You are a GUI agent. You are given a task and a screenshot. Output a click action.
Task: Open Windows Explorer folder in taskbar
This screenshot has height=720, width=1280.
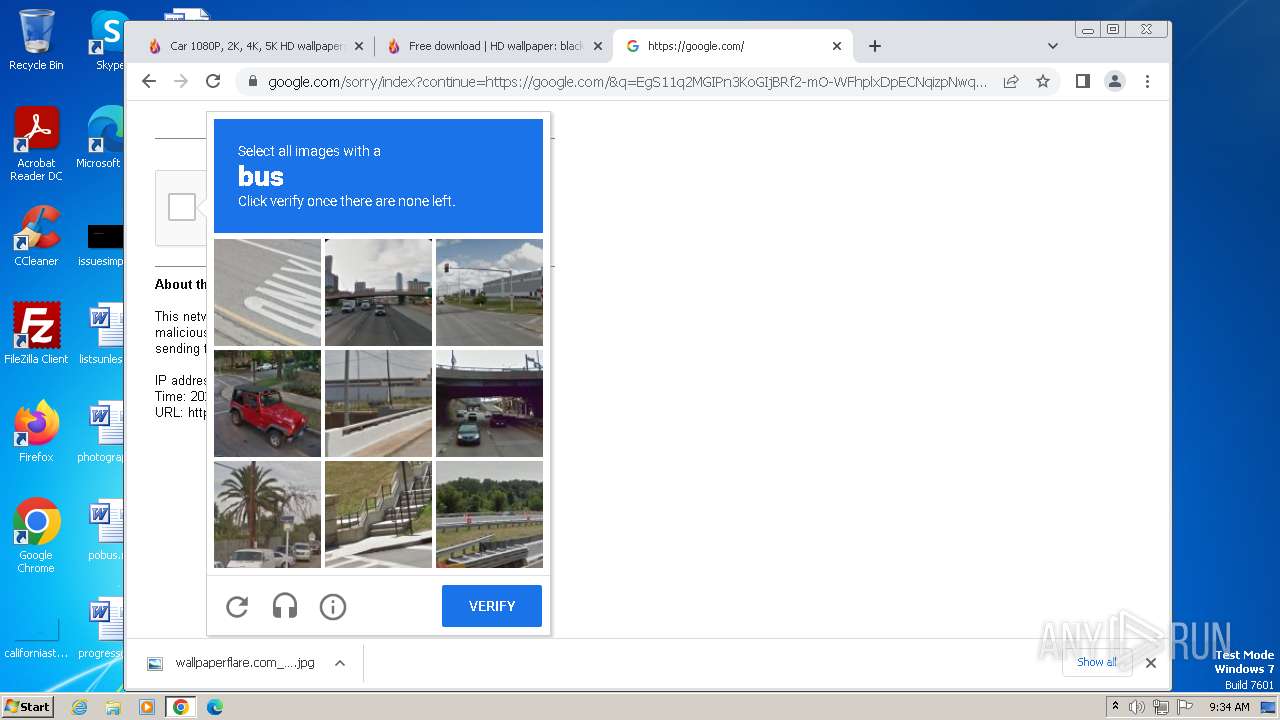[113, 707]
